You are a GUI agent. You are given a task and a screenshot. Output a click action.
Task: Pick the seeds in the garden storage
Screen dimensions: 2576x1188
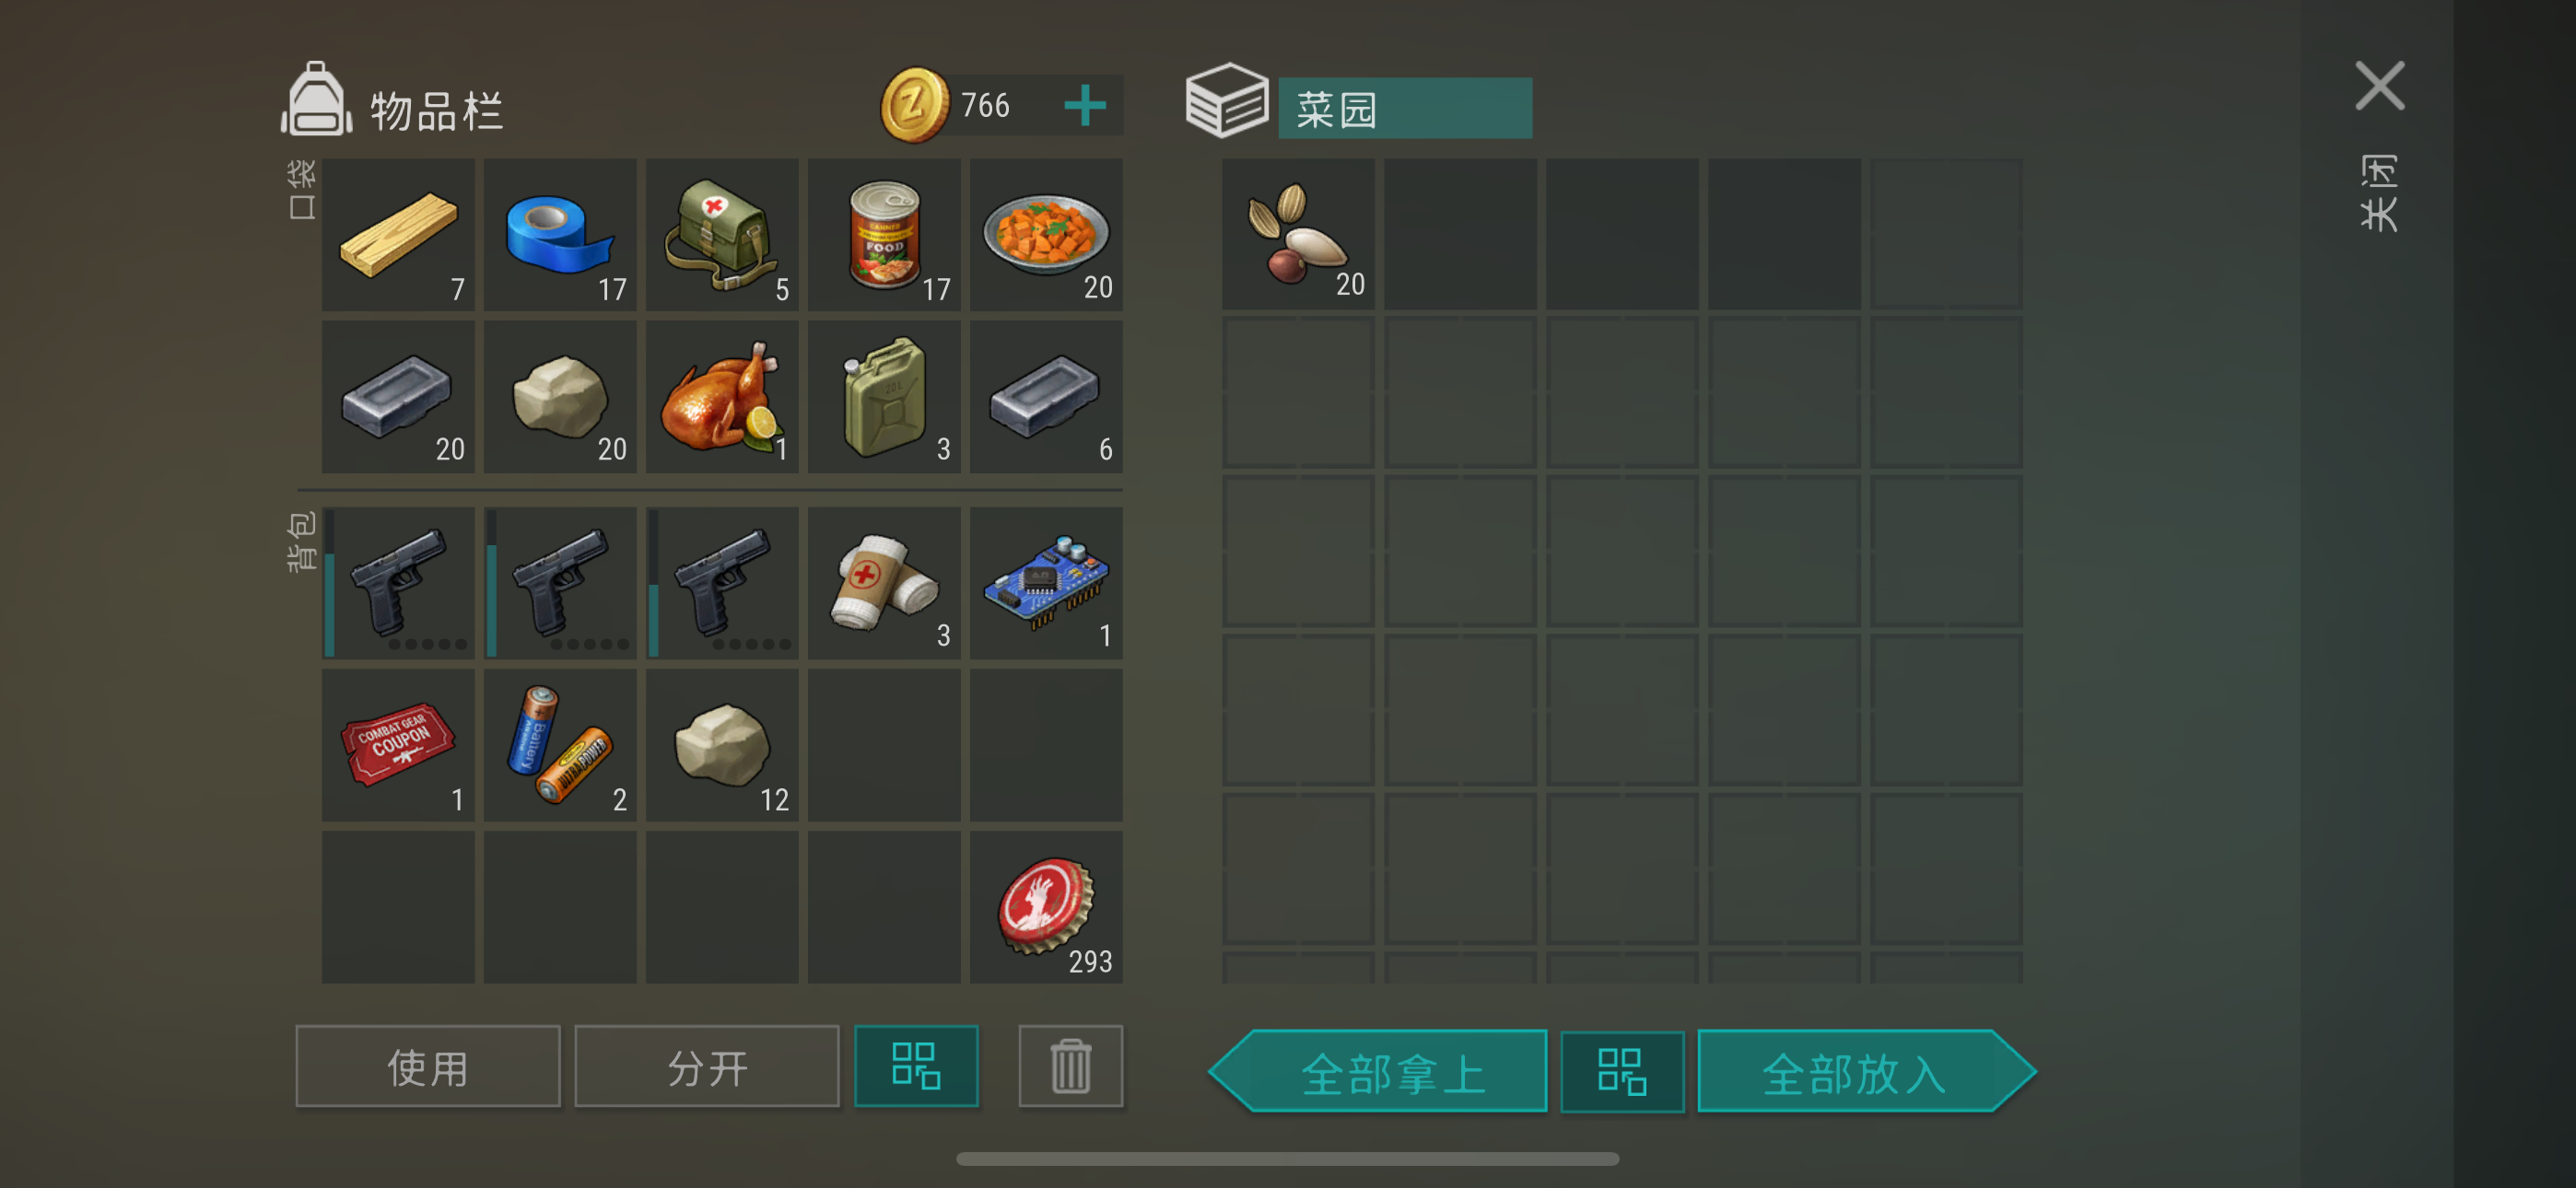(1298, 234)
